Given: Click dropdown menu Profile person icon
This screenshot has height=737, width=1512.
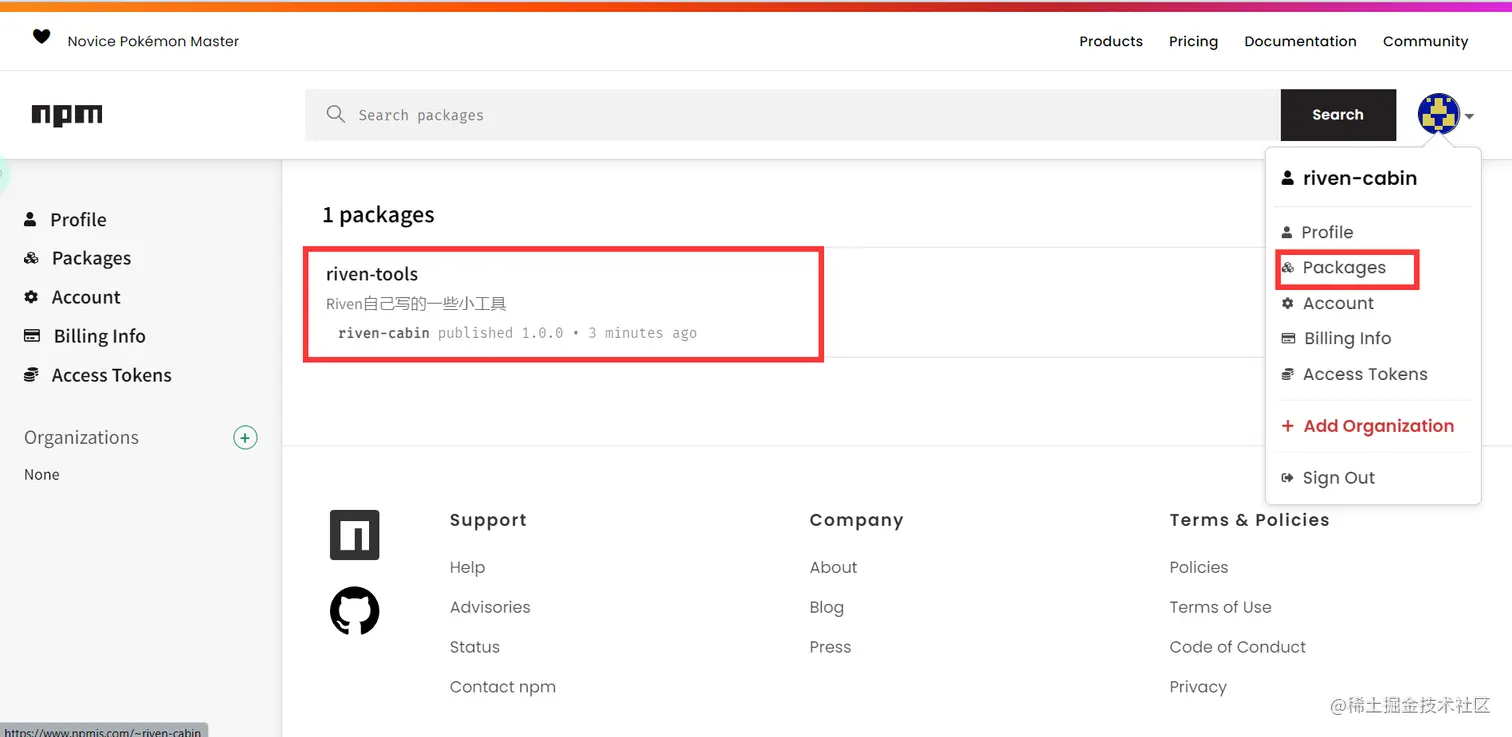Looking at the screenshot, I should [1287, 232].
